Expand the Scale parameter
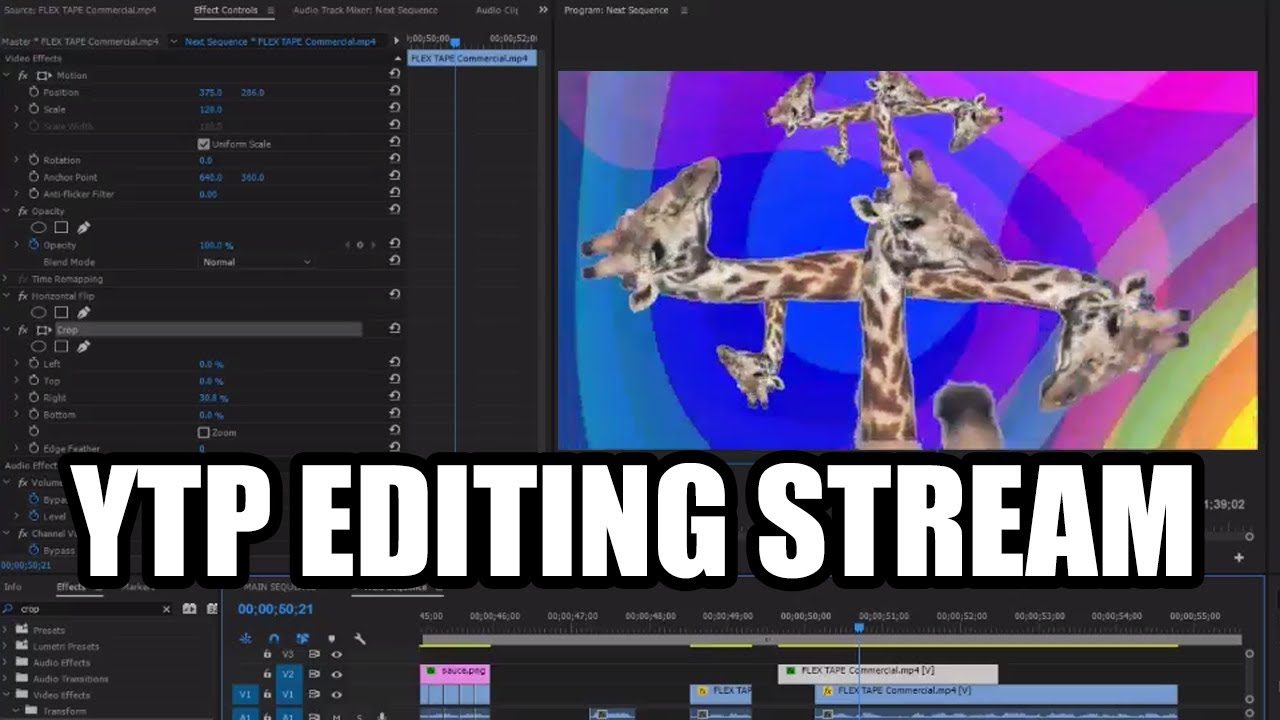1280x720 pixels. coord(16,109)
